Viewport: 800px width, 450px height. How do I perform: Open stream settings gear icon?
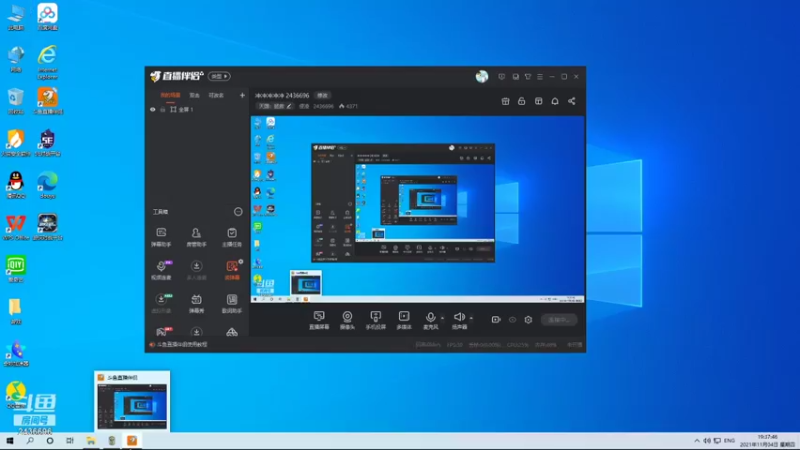(x=528, y=320)
